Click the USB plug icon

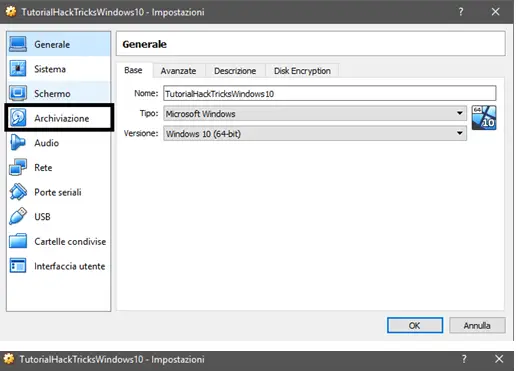click(18, 216)
